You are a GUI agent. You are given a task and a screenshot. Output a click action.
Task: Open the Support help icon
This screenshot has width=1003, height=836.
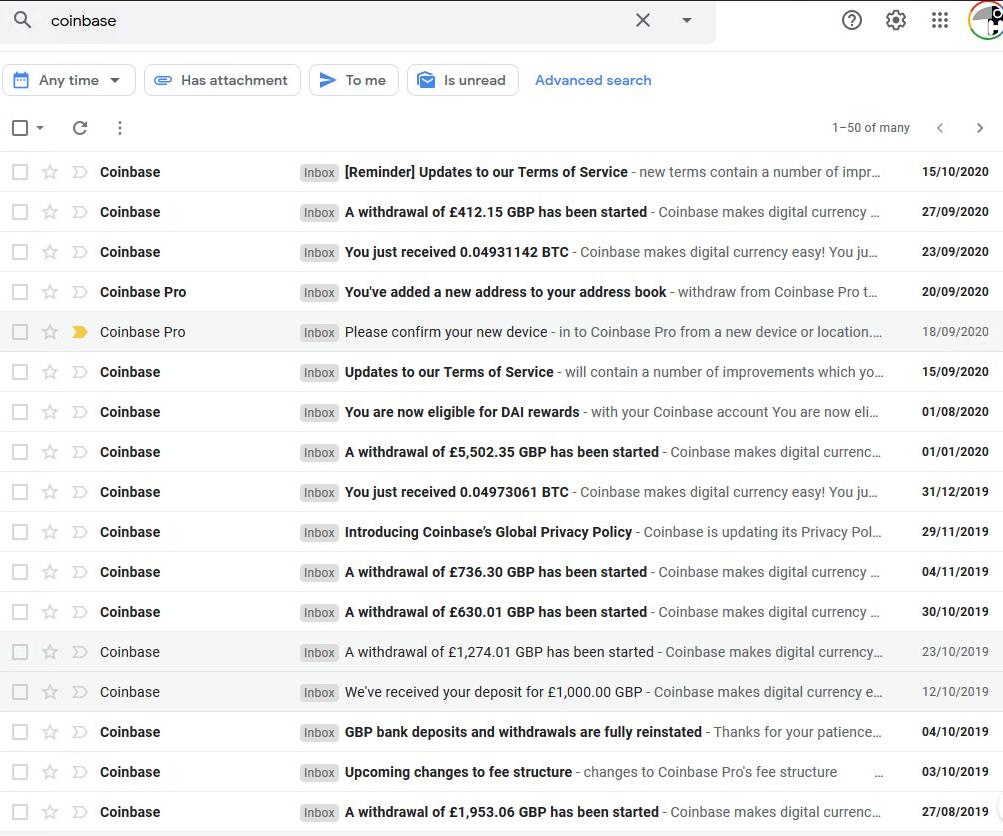pyautogui.click(x=852, y=20)
